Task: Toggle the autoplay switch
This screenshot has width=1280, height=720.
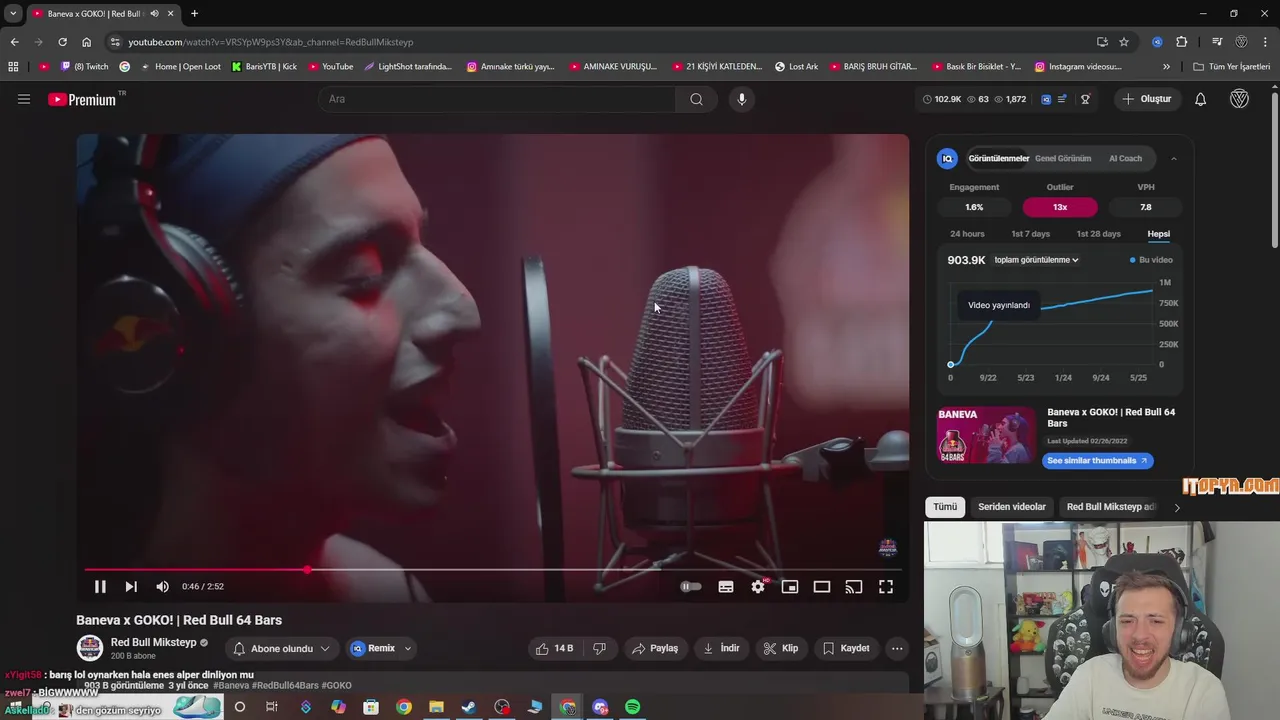Action: click(691, 587)
